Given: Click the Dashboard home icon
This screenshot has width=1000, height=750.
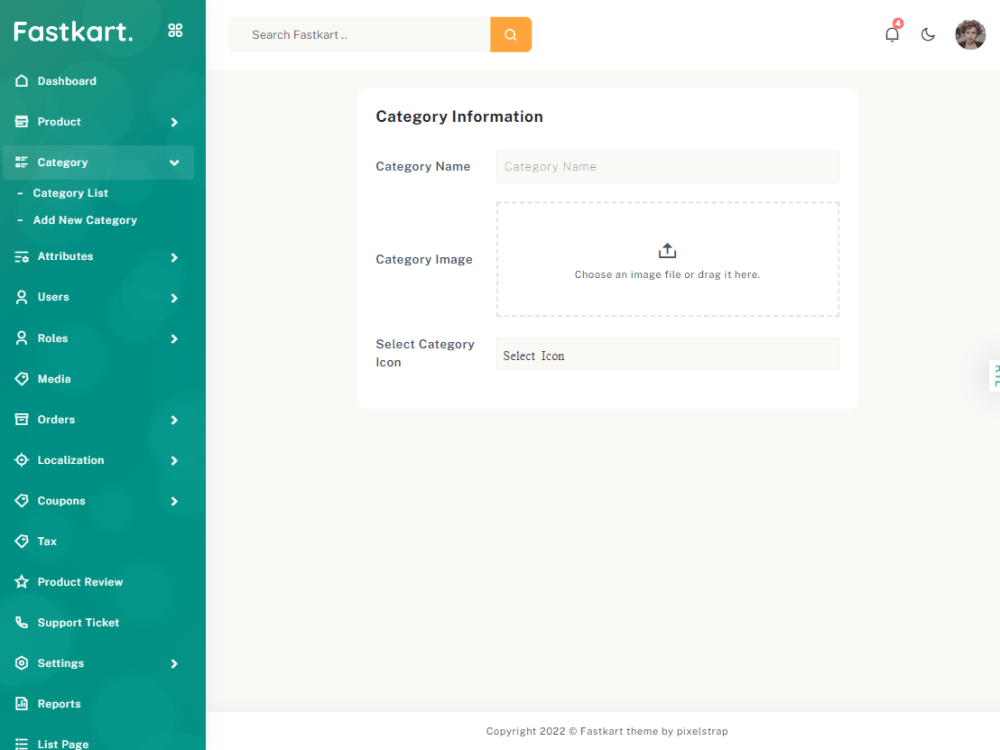Looking at the screenshot, I should [x=22, y=81].
